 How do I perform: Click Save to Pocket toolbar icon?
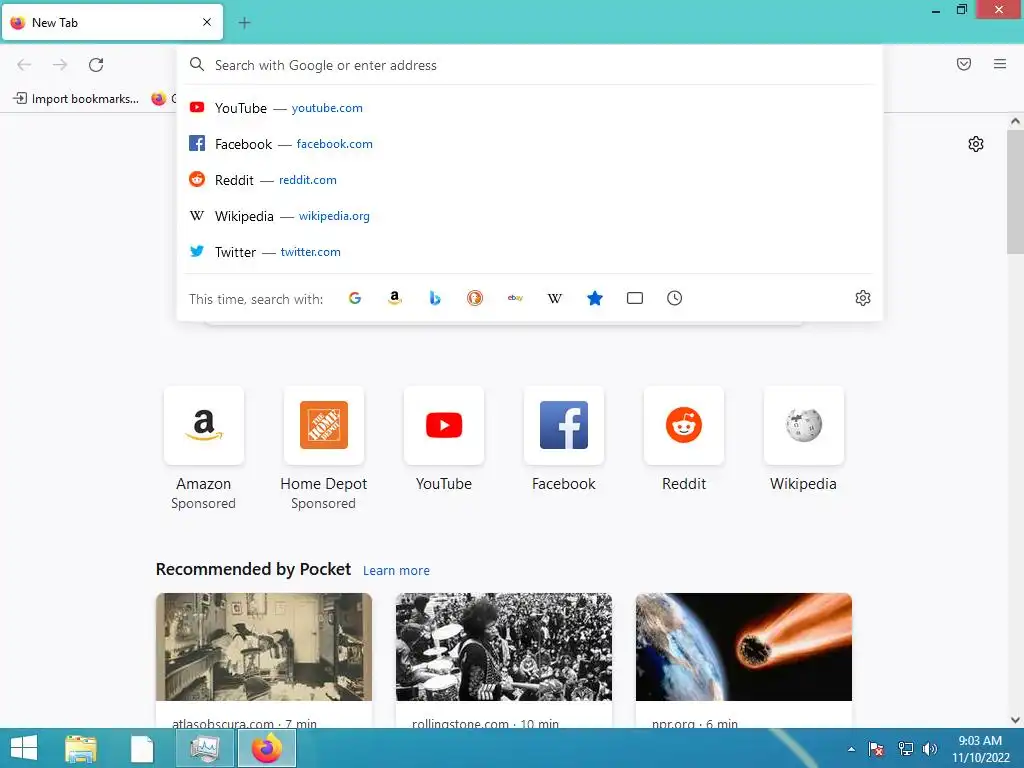(x=964, y=64)
